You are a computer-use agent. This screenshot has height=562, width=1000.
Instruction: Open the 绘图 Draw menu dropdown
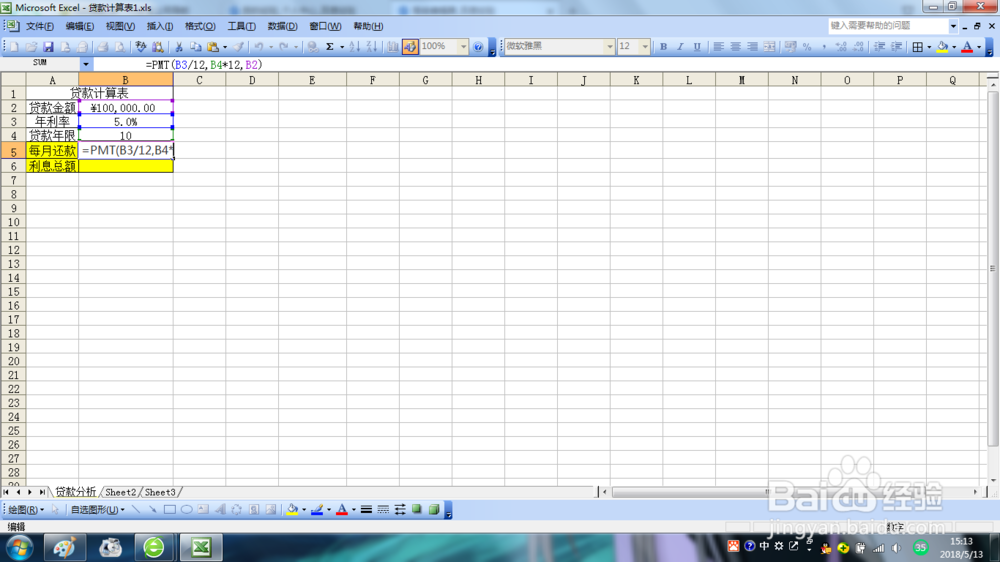pyautogui.click(x=26, y=510)
